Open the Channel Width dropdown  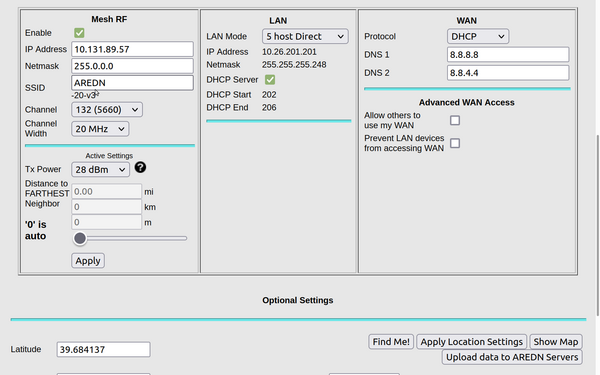coord(100,129)
